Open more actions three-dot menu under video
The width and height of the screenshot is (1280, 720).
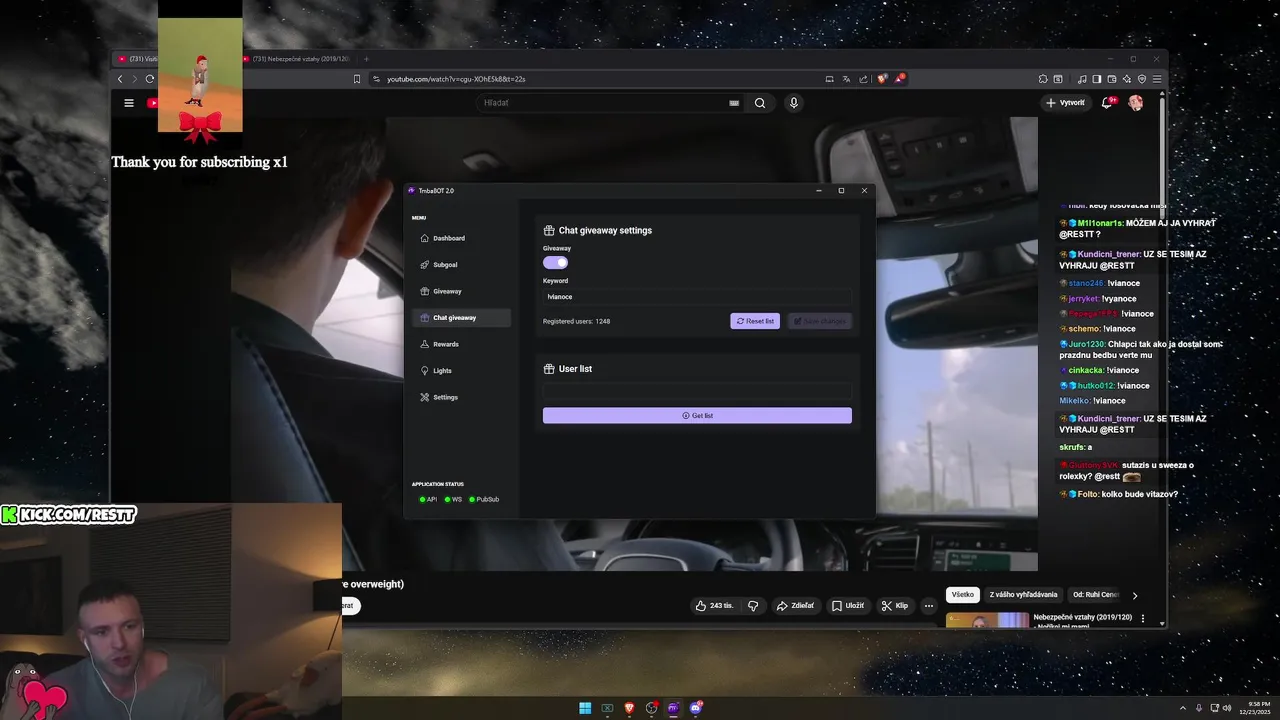928,605
